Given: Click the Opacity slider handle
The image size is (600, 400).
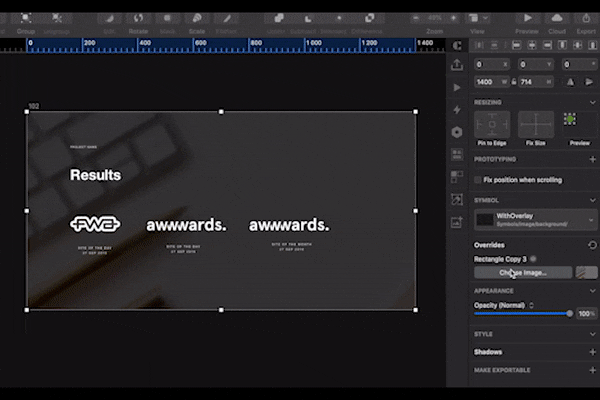Looking at the screenshot, I should (569, 313).
